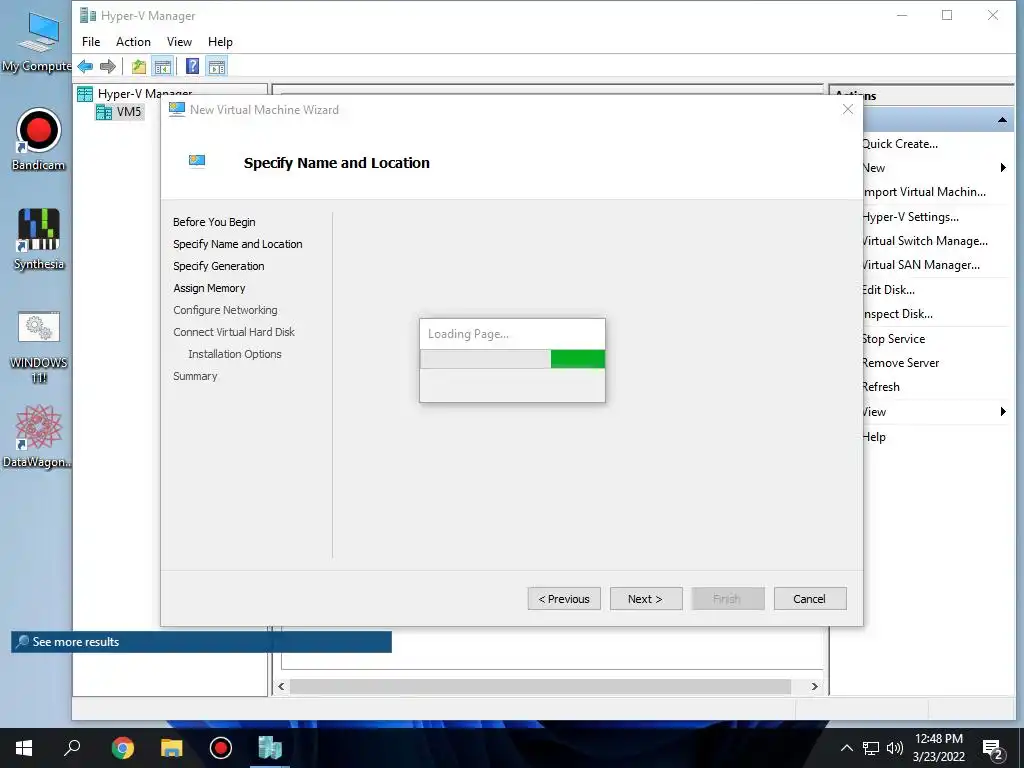
Task: Click the up-one-level folder toolbar icon
Action: [x=138, y=67]
